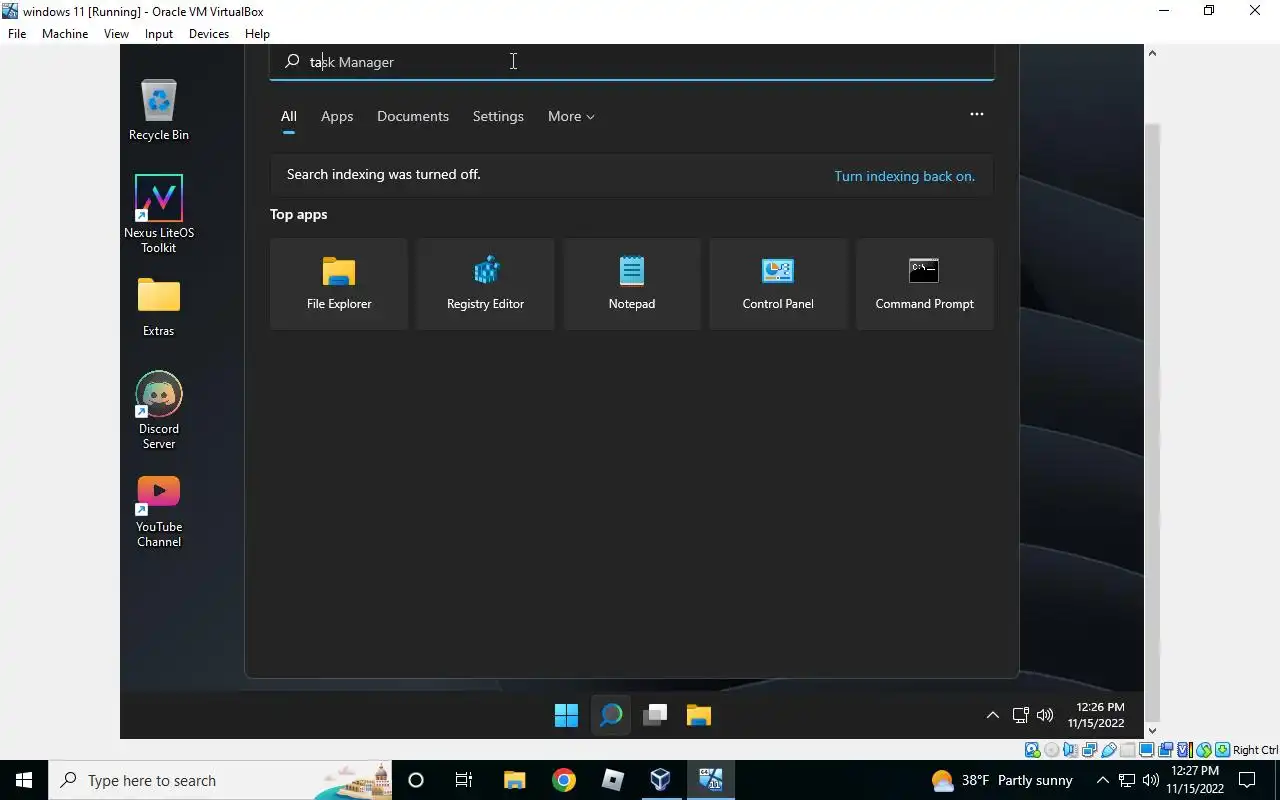The width and height of the screenshot is (1280, 800).
Task: Click the search box with task Manager
Action: click(632, 62)
